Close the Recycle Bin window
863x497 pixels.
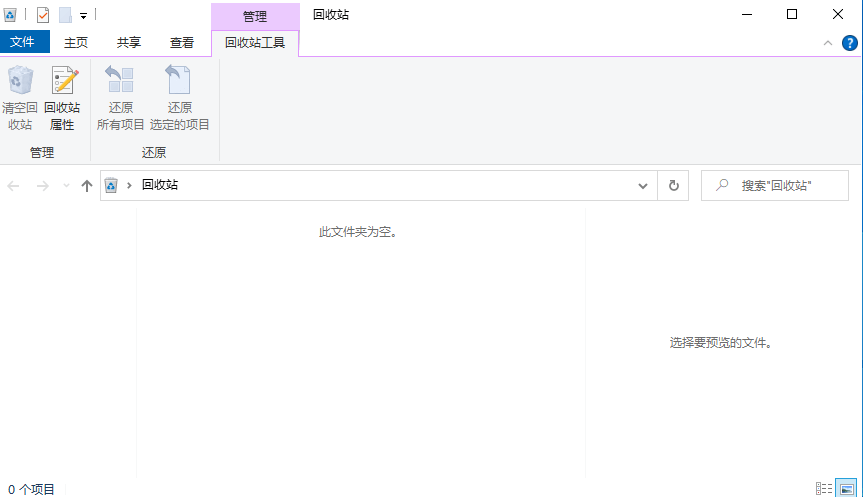pos(838,14)
